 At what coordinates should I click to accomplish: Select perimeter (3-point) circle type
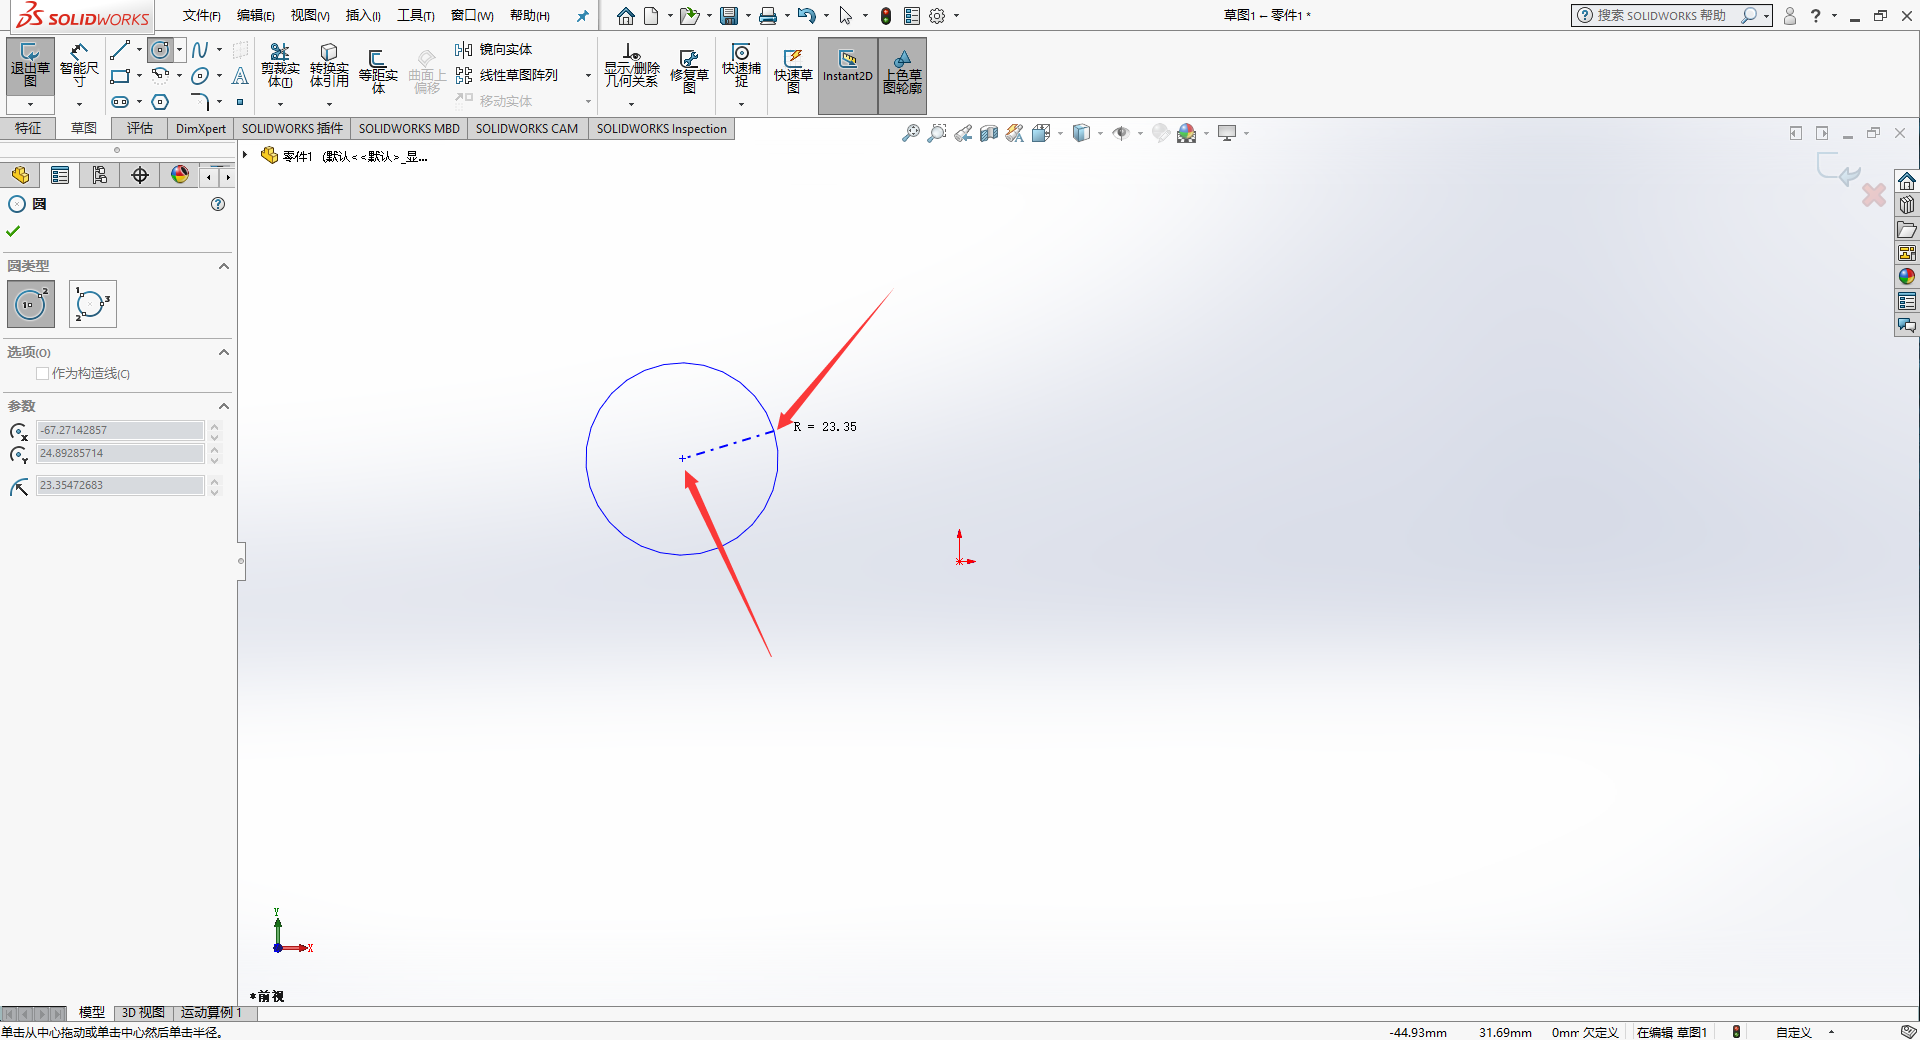tap(93, 304)
